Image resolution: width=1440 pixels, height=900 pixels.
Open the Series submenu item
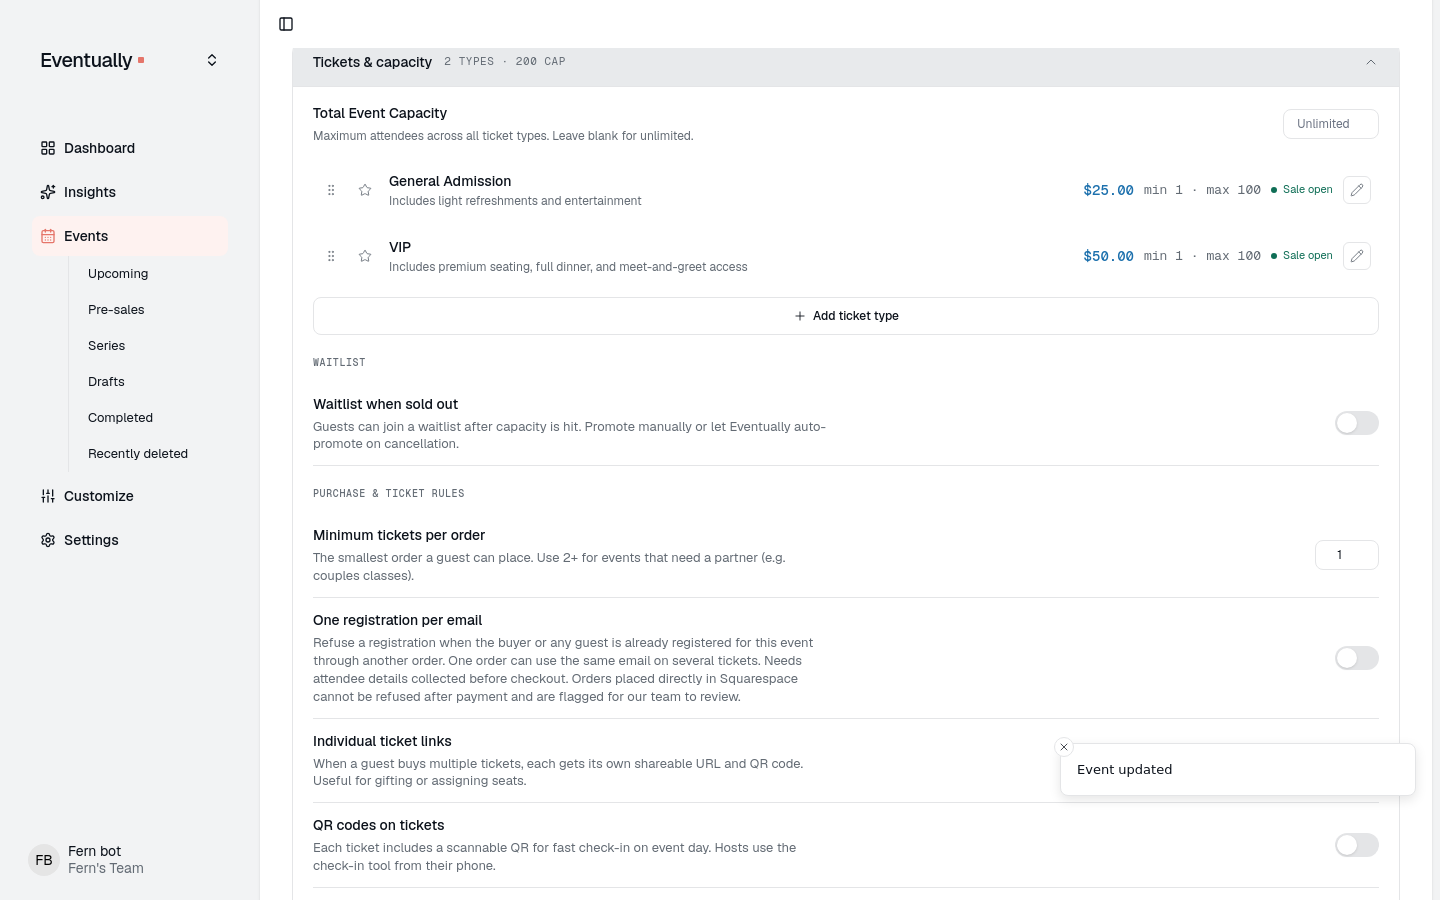107,346
